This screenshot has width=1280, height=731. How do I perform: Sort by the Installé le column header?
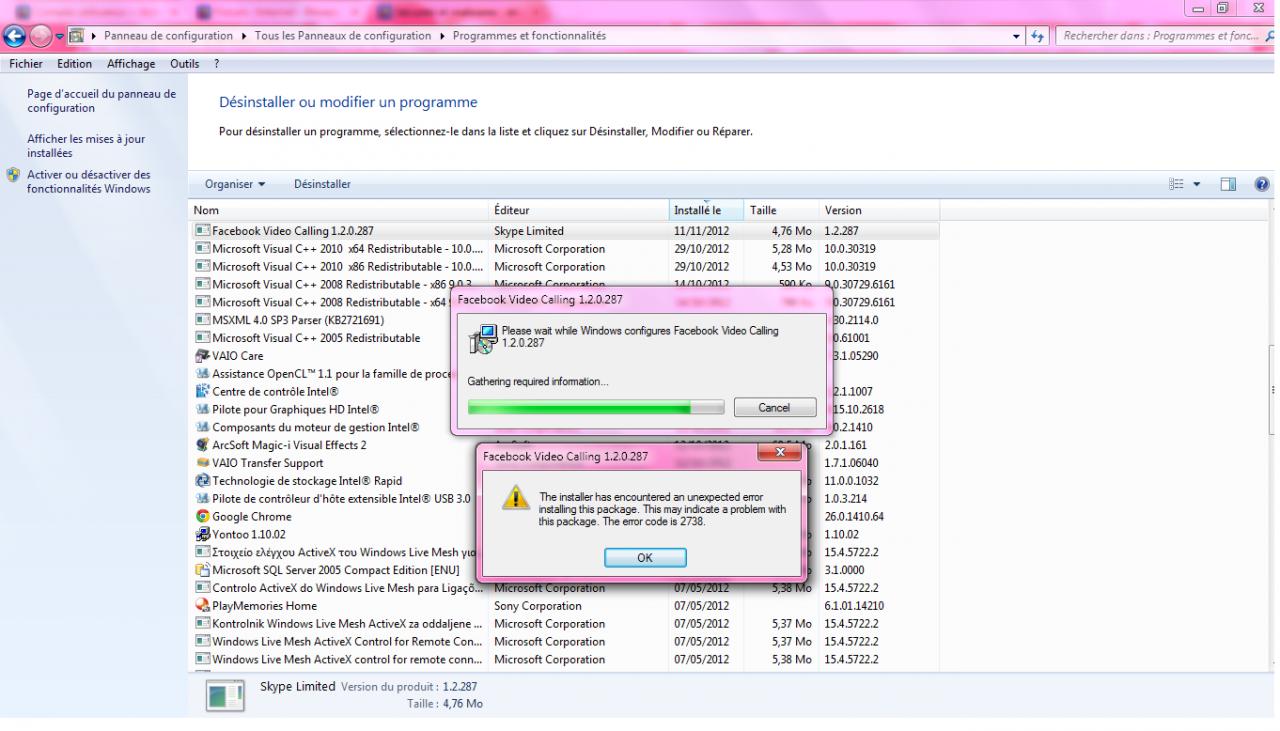[707, 210]
